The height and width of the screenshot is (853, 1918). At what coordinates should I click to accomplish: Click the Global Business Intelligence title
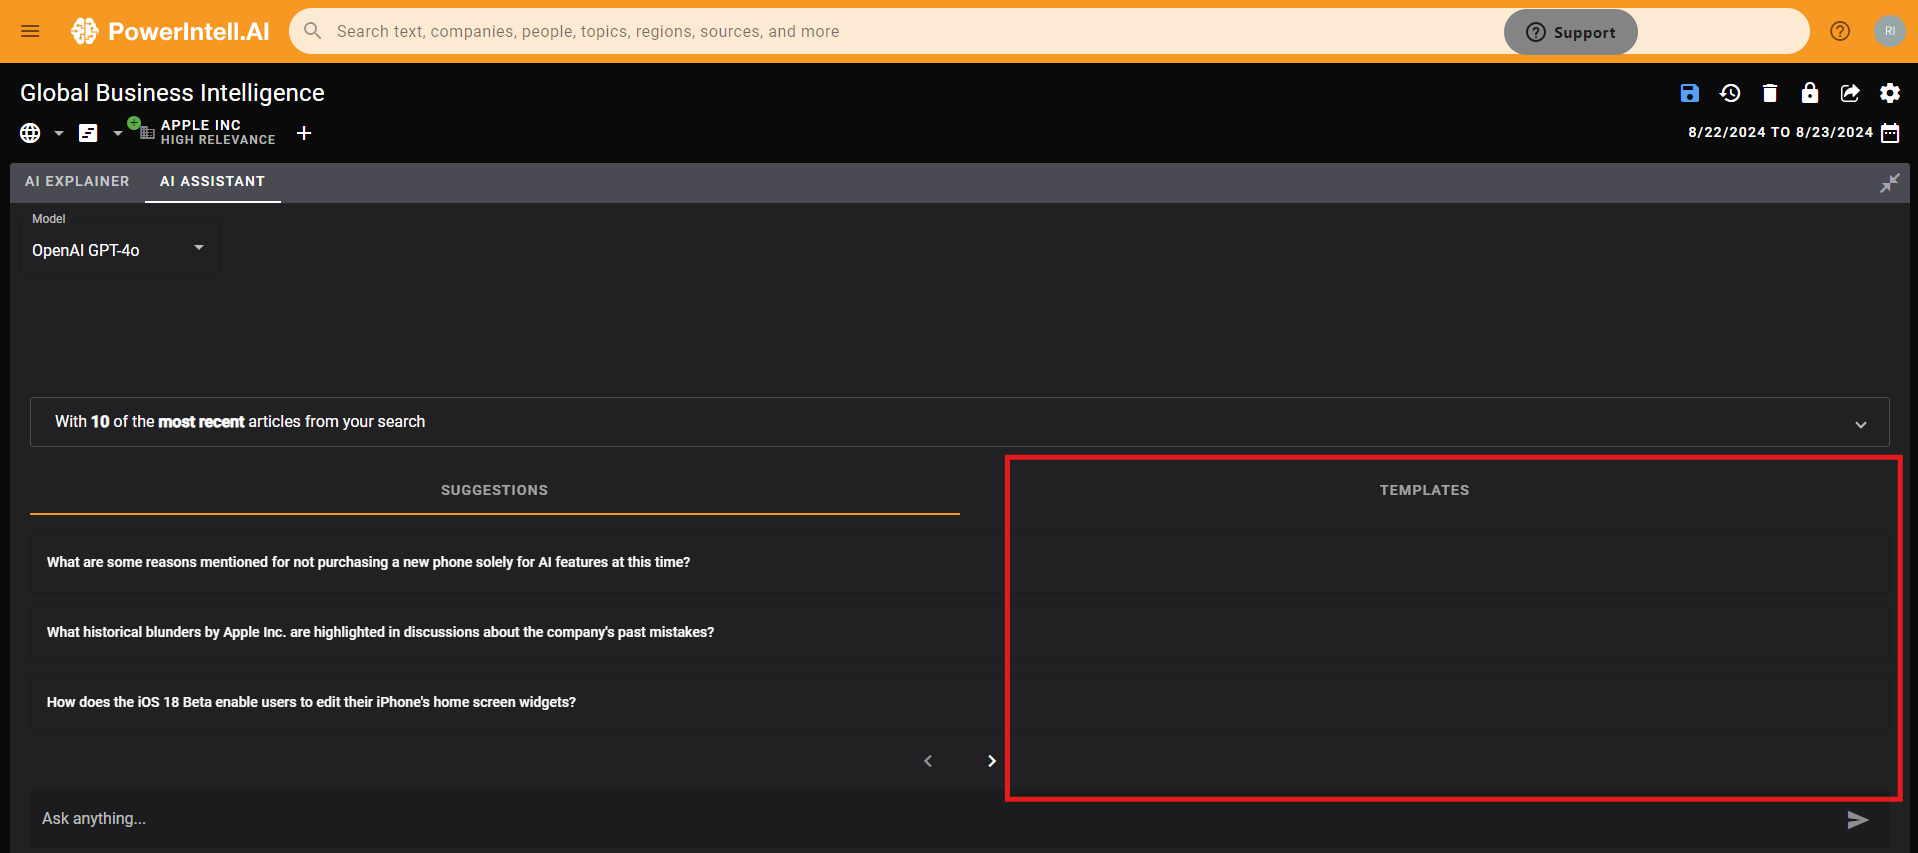pyautogui.click(x=172, y=93)
